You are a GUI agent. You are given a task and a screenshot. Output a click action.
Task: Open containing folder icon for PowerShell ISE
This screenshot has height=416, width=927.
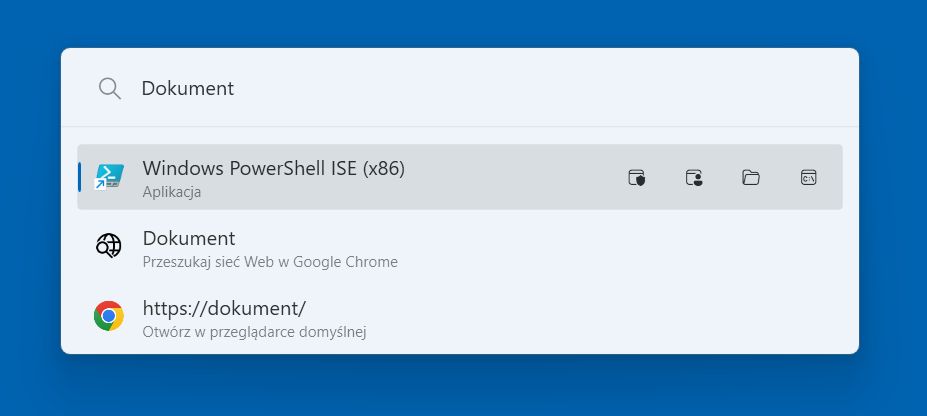click(x=751, y=177)
